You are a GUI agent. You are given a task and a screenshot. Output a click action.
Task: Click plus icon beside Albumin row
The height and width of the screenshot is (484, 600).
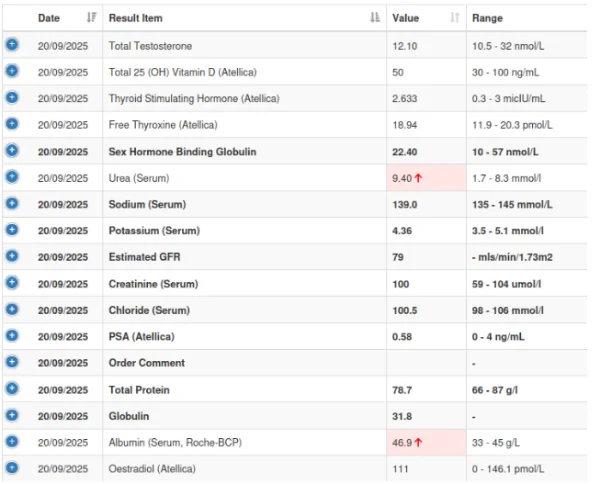click(x=12, y=441)
